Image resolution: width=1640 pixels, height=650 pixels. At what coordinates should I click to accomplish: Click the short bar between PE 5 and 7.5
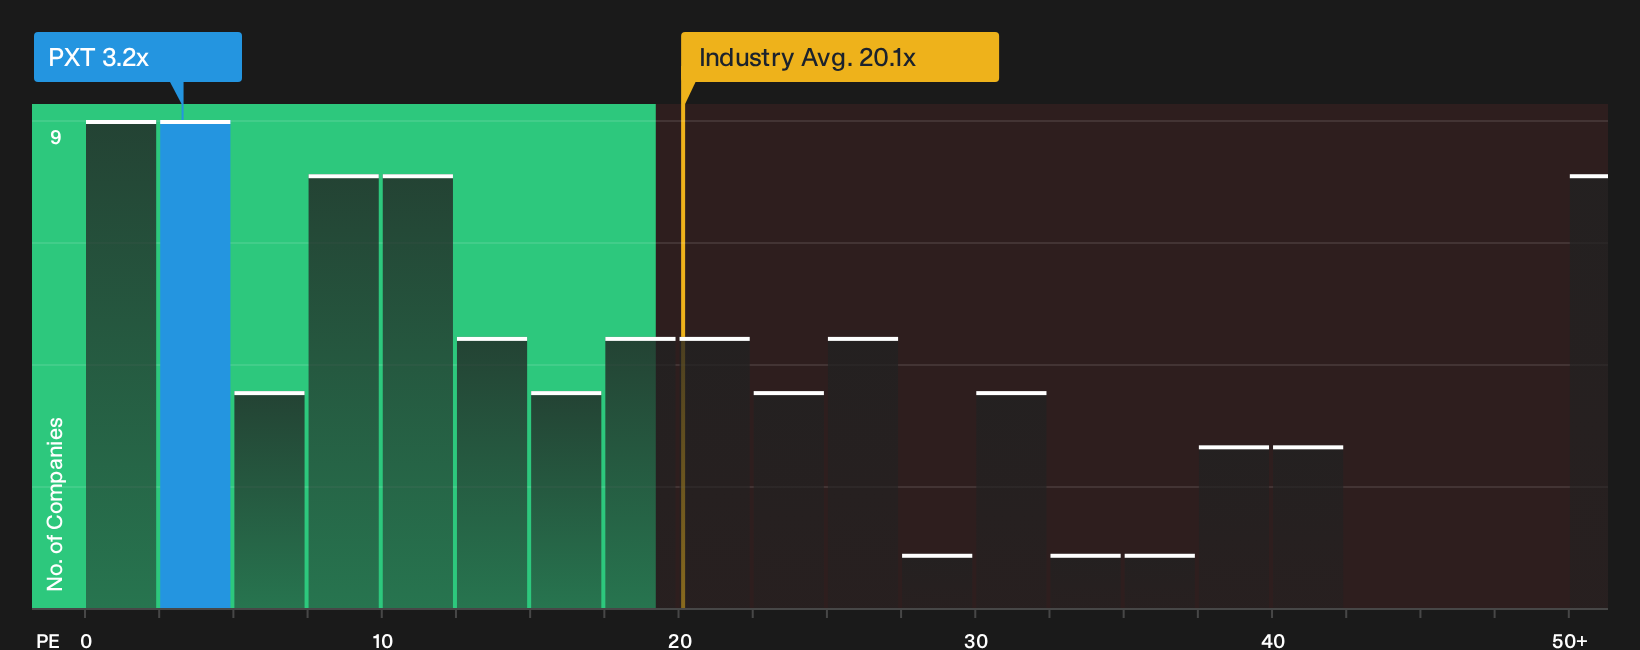pos(269,500)
